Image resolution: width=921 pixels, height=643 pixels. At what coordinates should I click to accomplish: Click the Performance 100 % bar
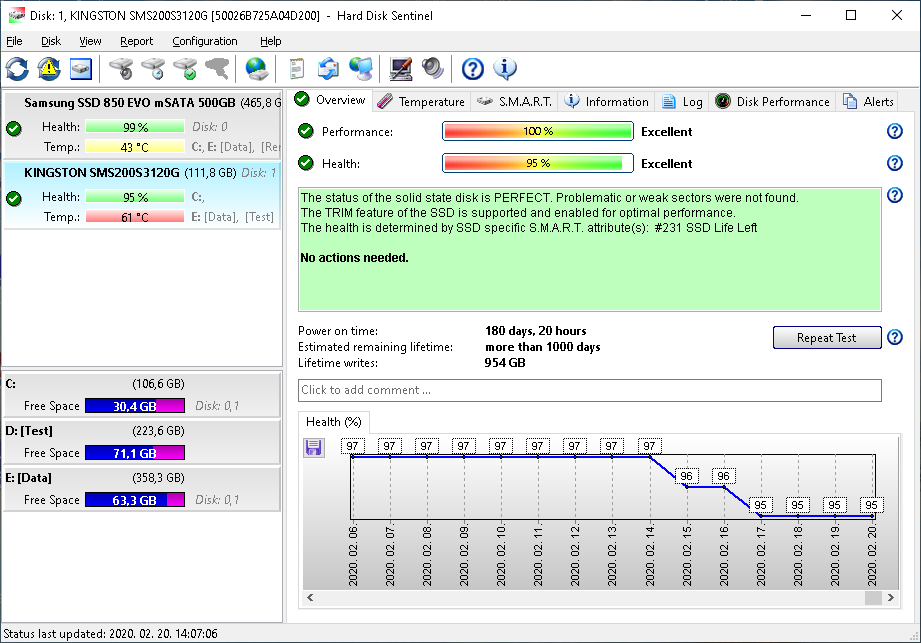(537, 131)
